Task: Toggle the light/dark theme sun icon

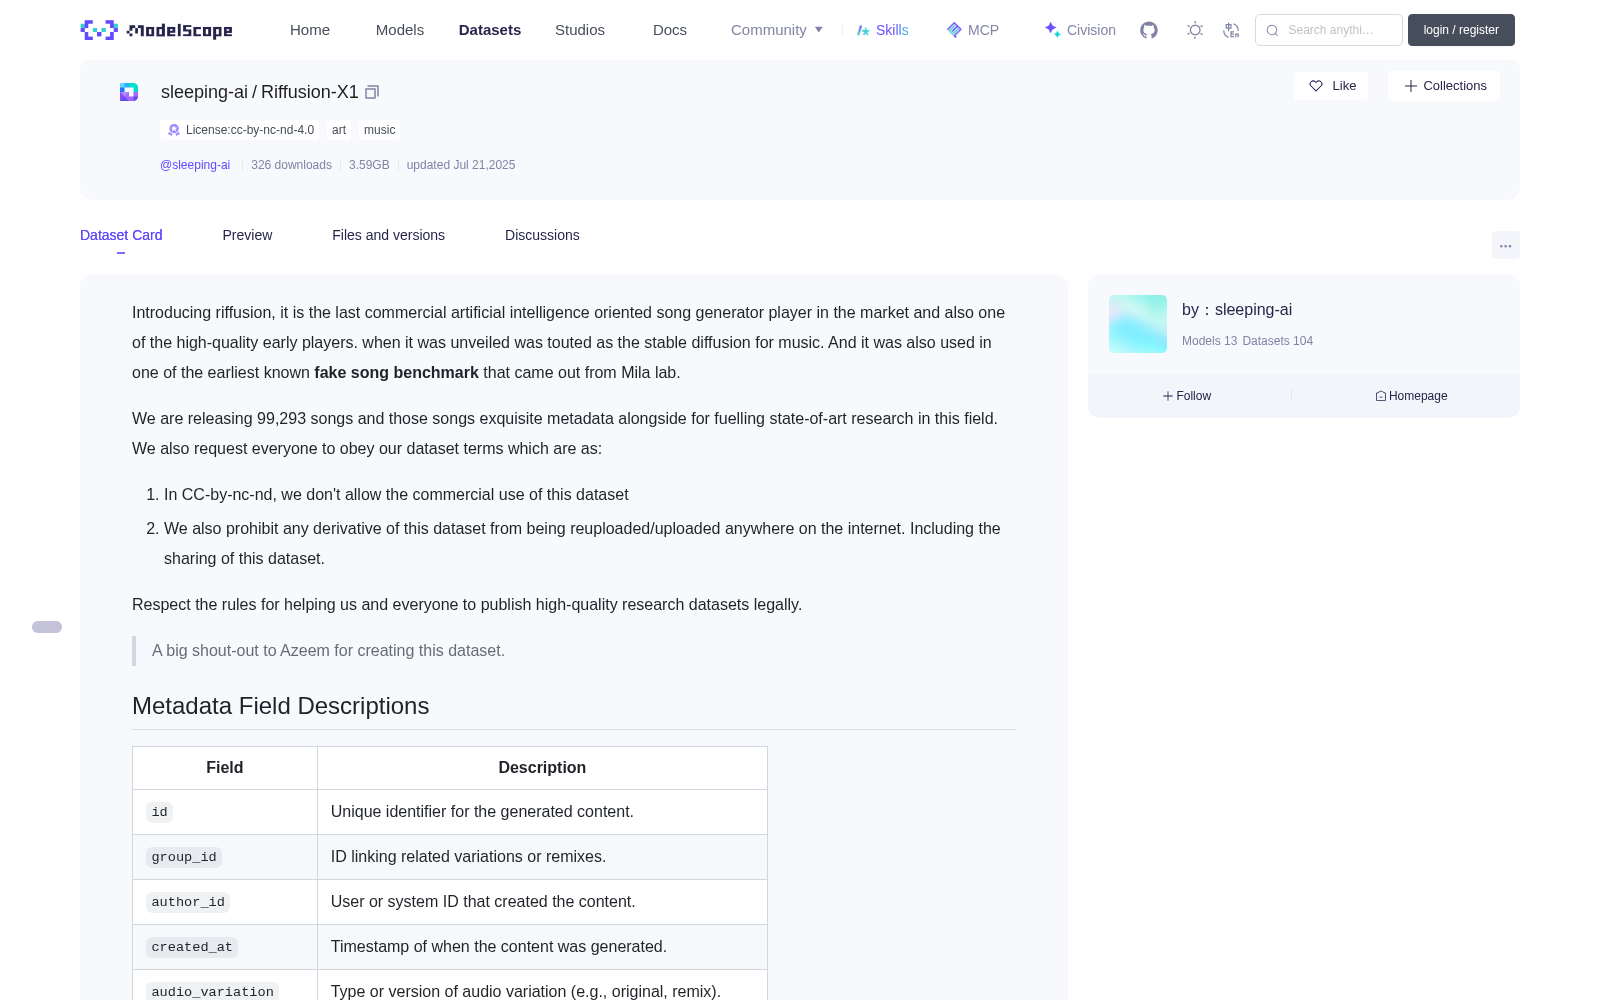Action: pyautogui.click(x=1195, y=30)
